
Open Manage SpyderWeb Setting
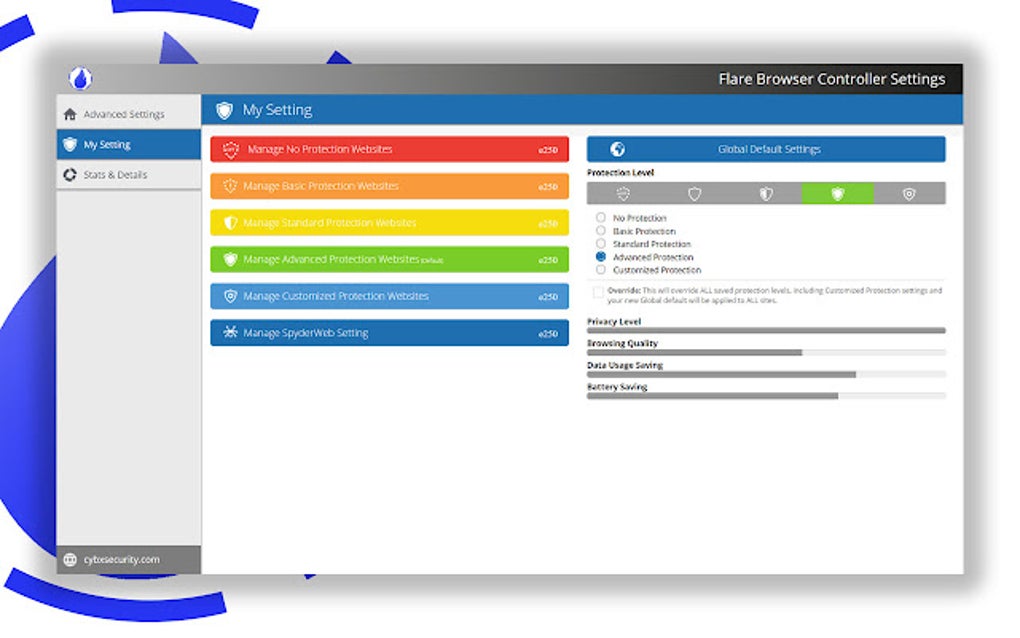point(389,331)
